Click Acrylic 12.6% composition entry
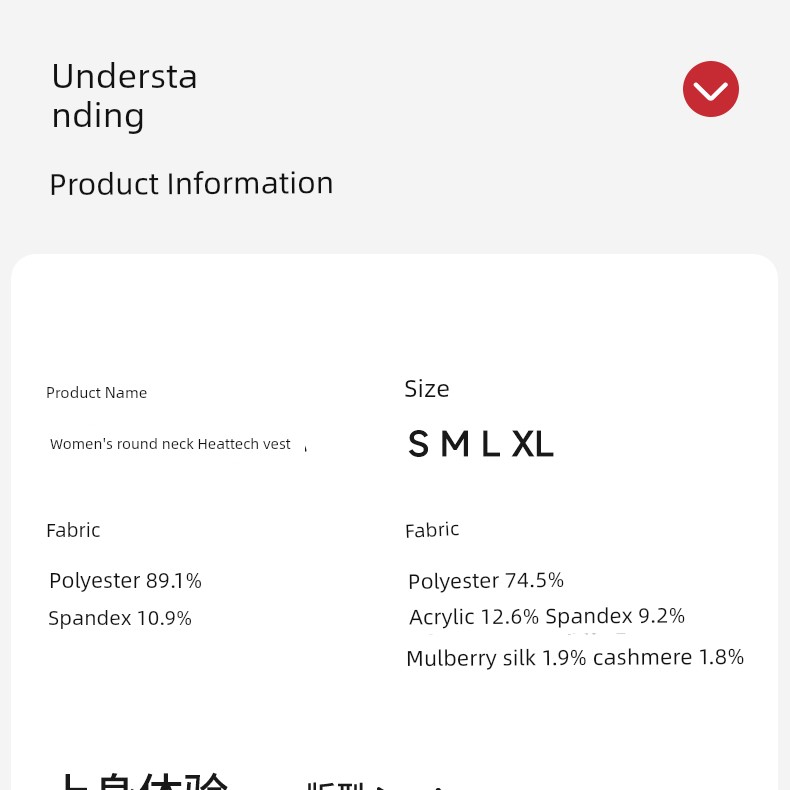Image resolution: width=790 pixels, height=790 pixels. pos(474,617)
